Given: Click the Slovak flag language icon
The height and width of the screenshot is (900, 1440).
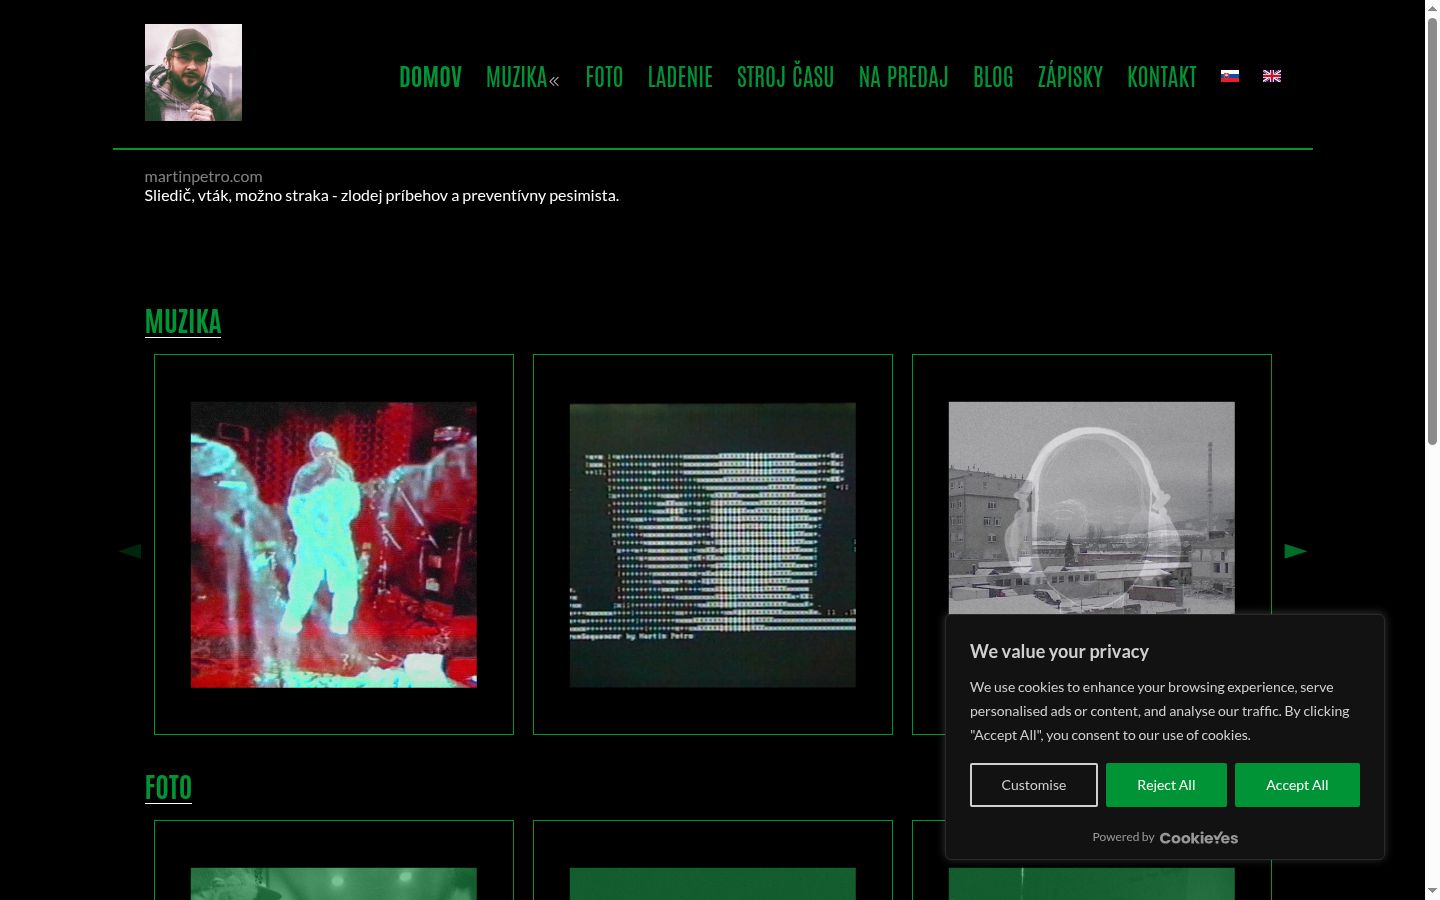Looking at the screenshot, I should click(x=1230, y=76).
